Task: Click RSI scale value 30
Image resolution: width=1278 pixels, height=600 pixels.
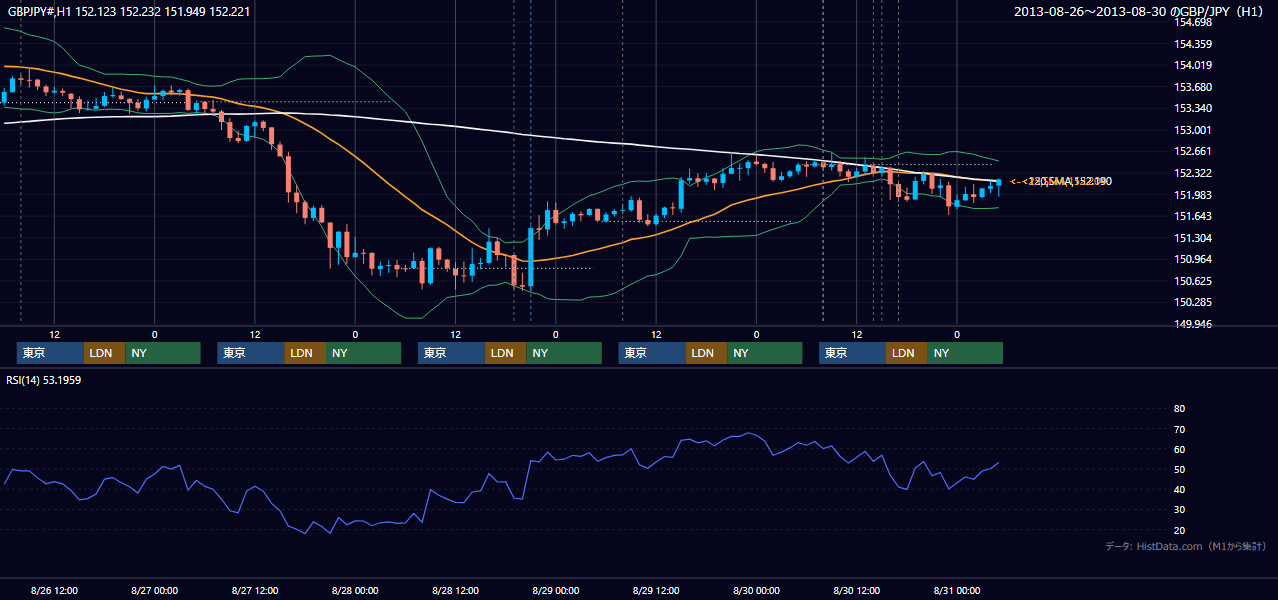Action: (x=1179, y=509)
